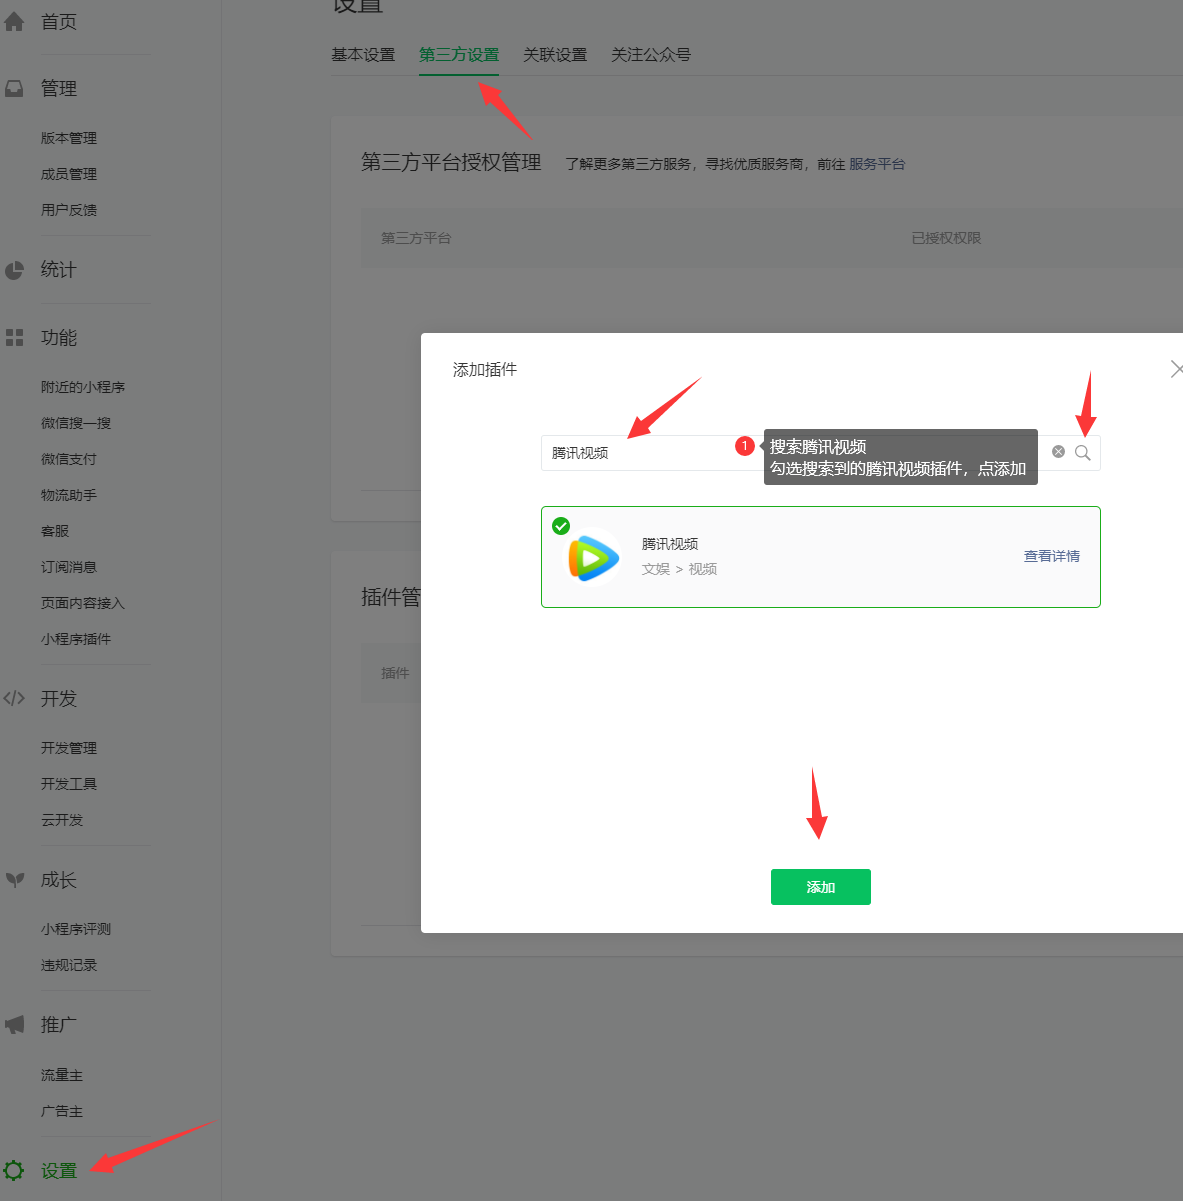Select 微信搜一搜
The image size is (1183, 1201).
point(76,423)
